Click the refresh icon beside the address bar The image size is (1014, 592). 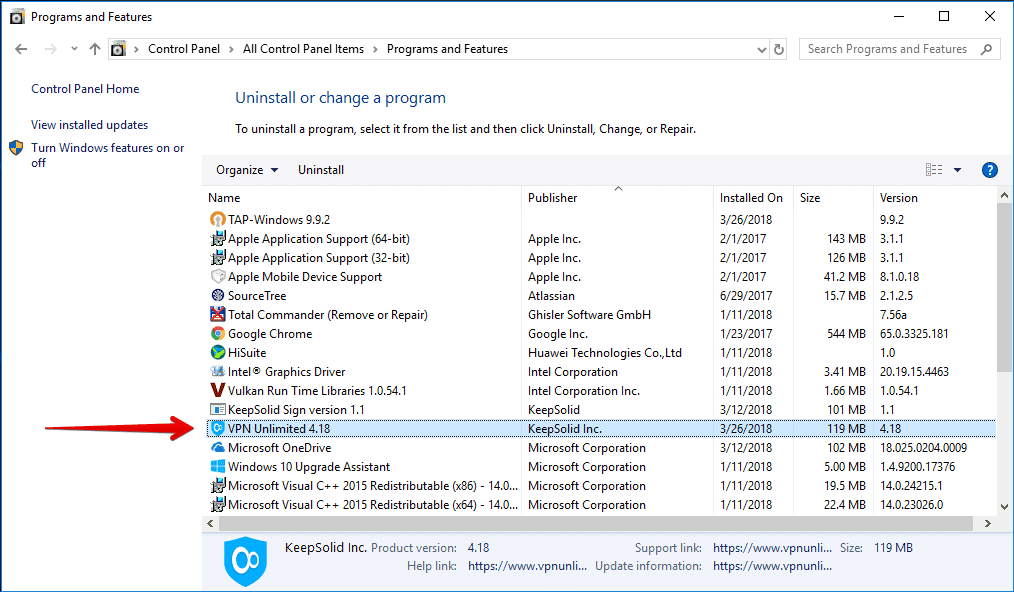coord(779,48)
